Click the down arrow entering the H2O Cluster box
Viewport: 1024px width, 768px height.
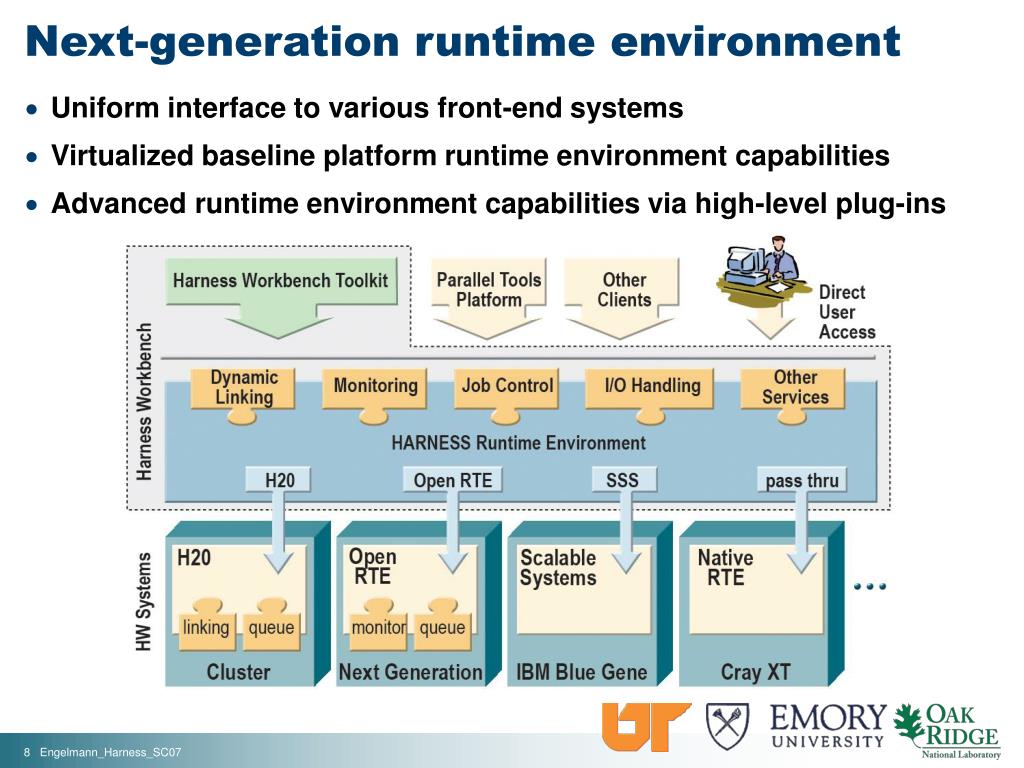pos(279,532)
